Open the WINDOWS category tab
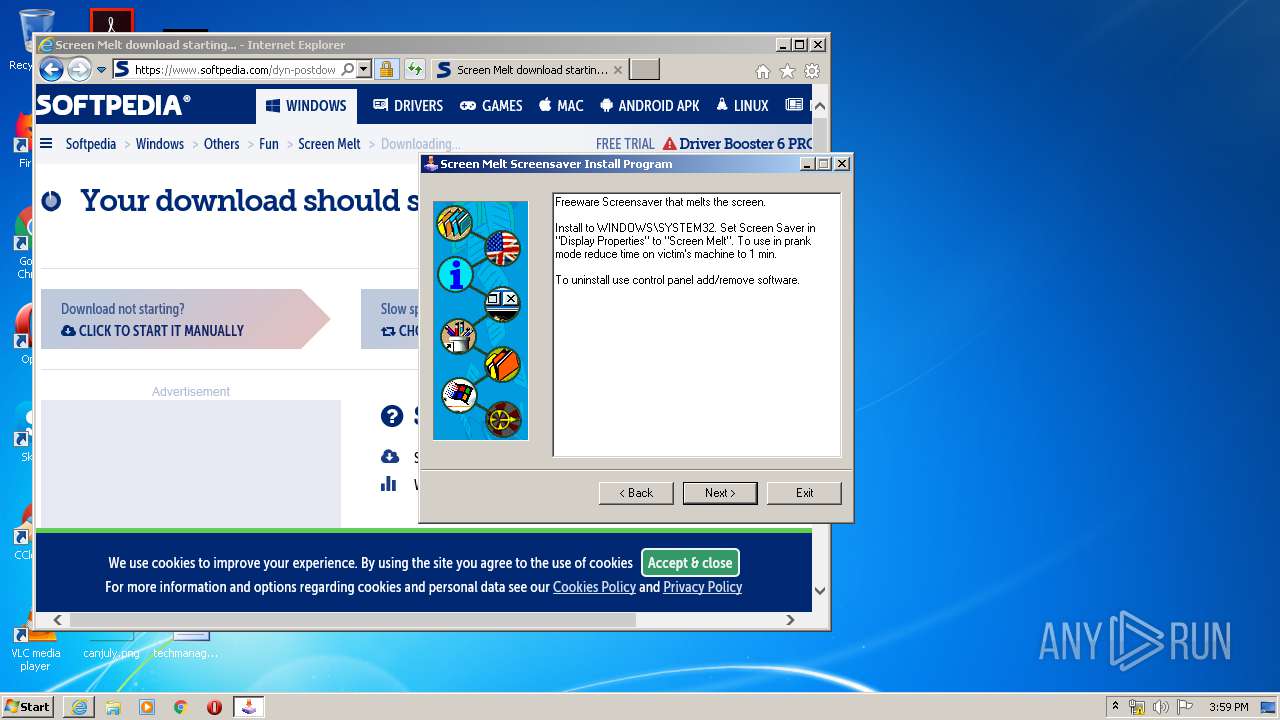The width and height of the screenshot is (1280, 720). point(306,106)
